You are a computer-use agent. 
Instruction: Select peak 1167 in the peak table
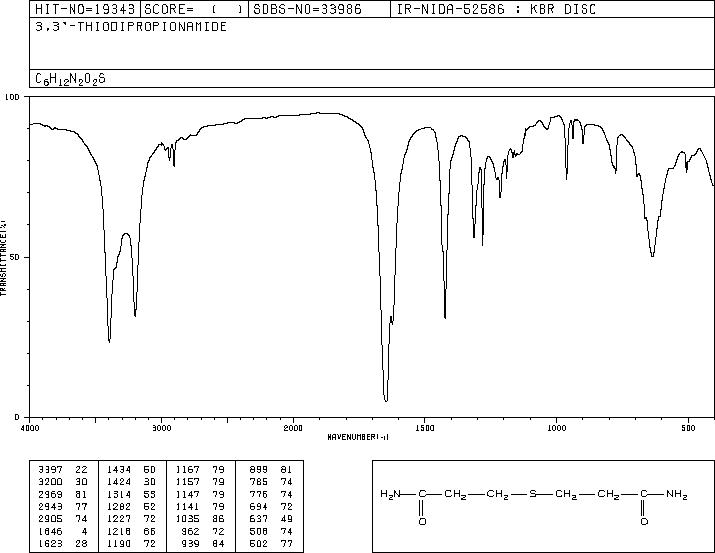point(188,470)
